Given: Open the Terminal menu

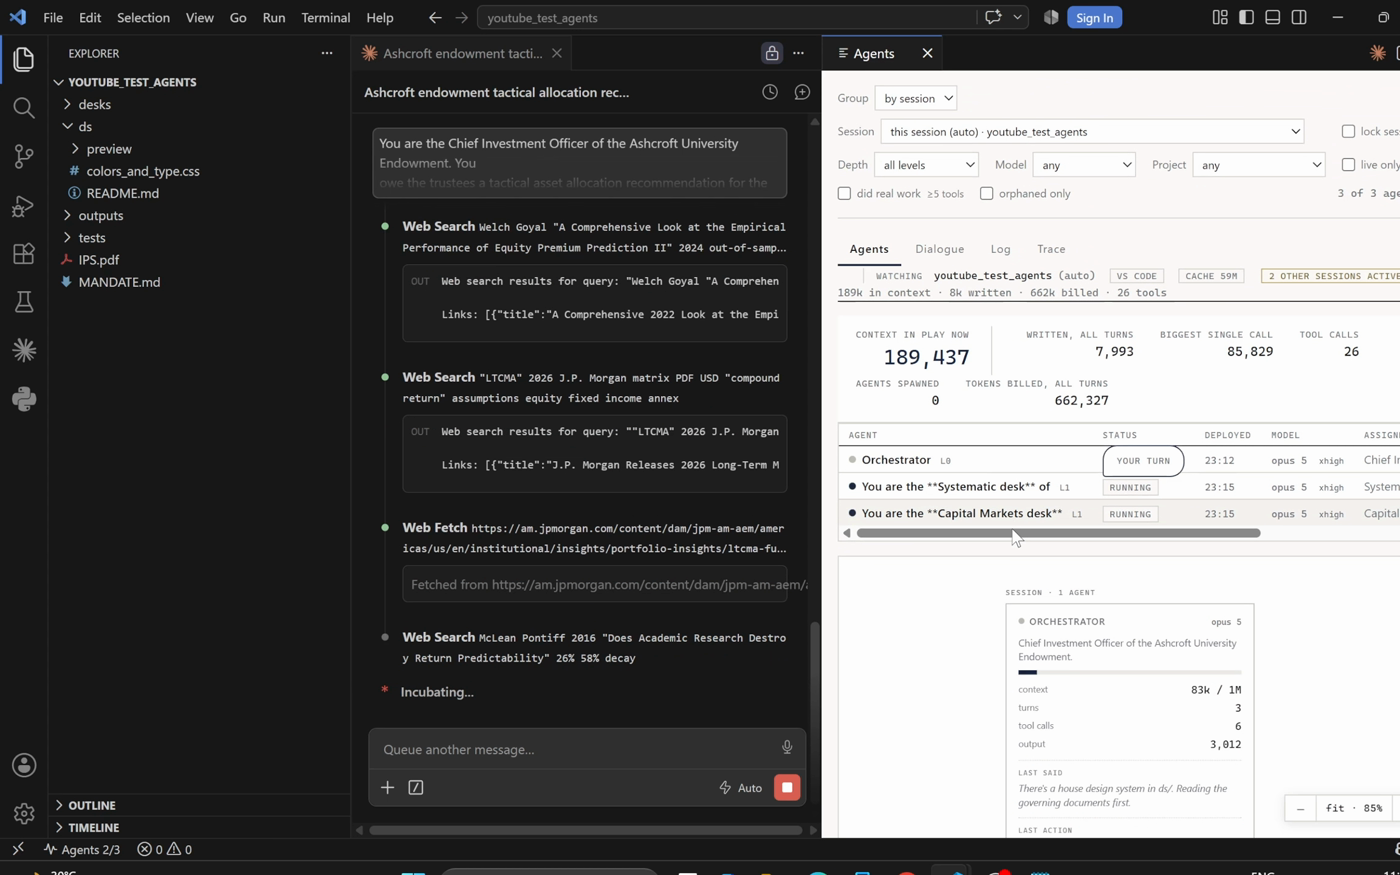Looking at the screenshot, I should coord(326,17).
